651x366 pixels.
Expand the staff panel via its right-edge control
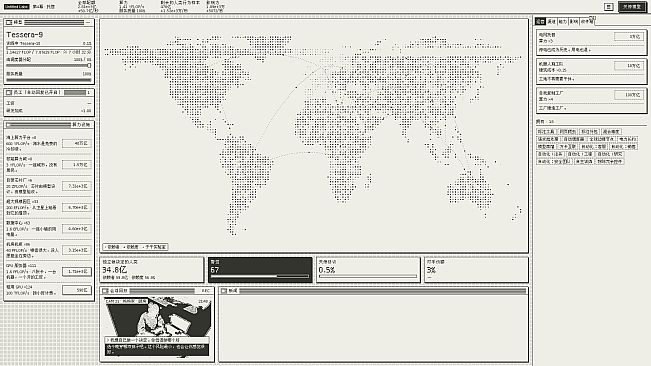coord(88,93)
